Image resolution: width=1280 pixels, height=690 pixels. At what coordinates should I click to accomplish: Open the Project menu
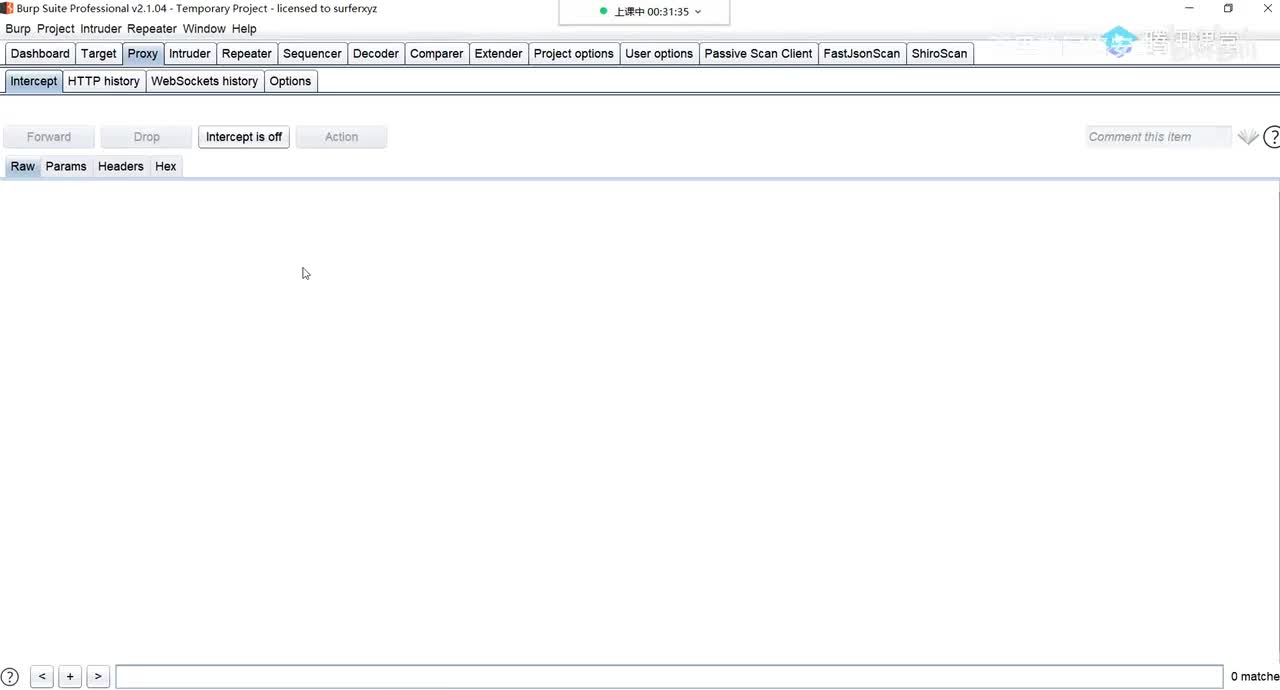(56, 29)
